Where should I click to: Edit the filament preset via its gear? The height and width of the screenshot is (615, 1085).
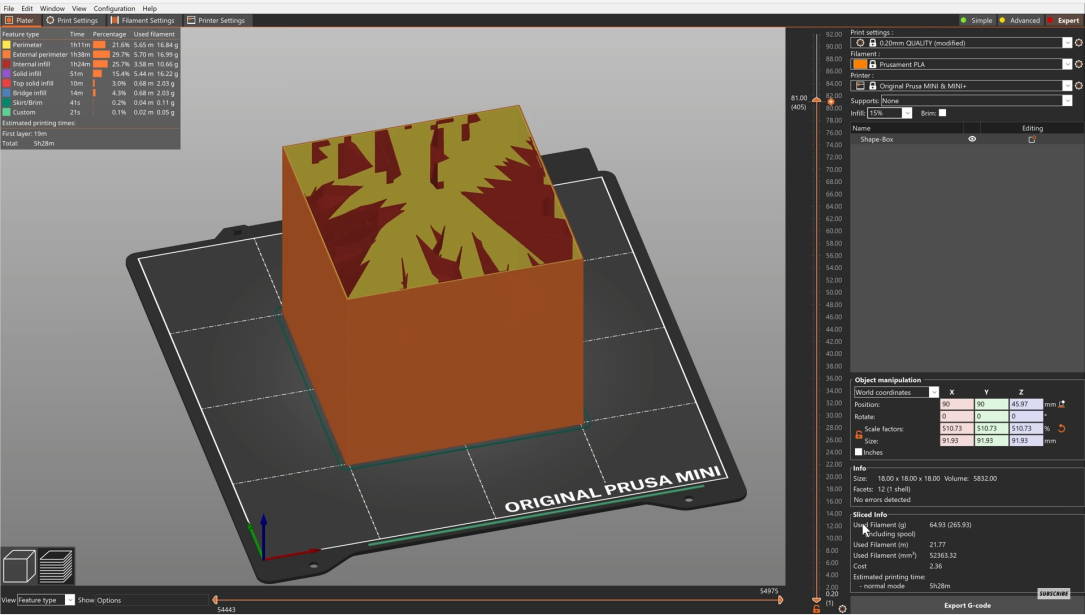(1078, 64)
